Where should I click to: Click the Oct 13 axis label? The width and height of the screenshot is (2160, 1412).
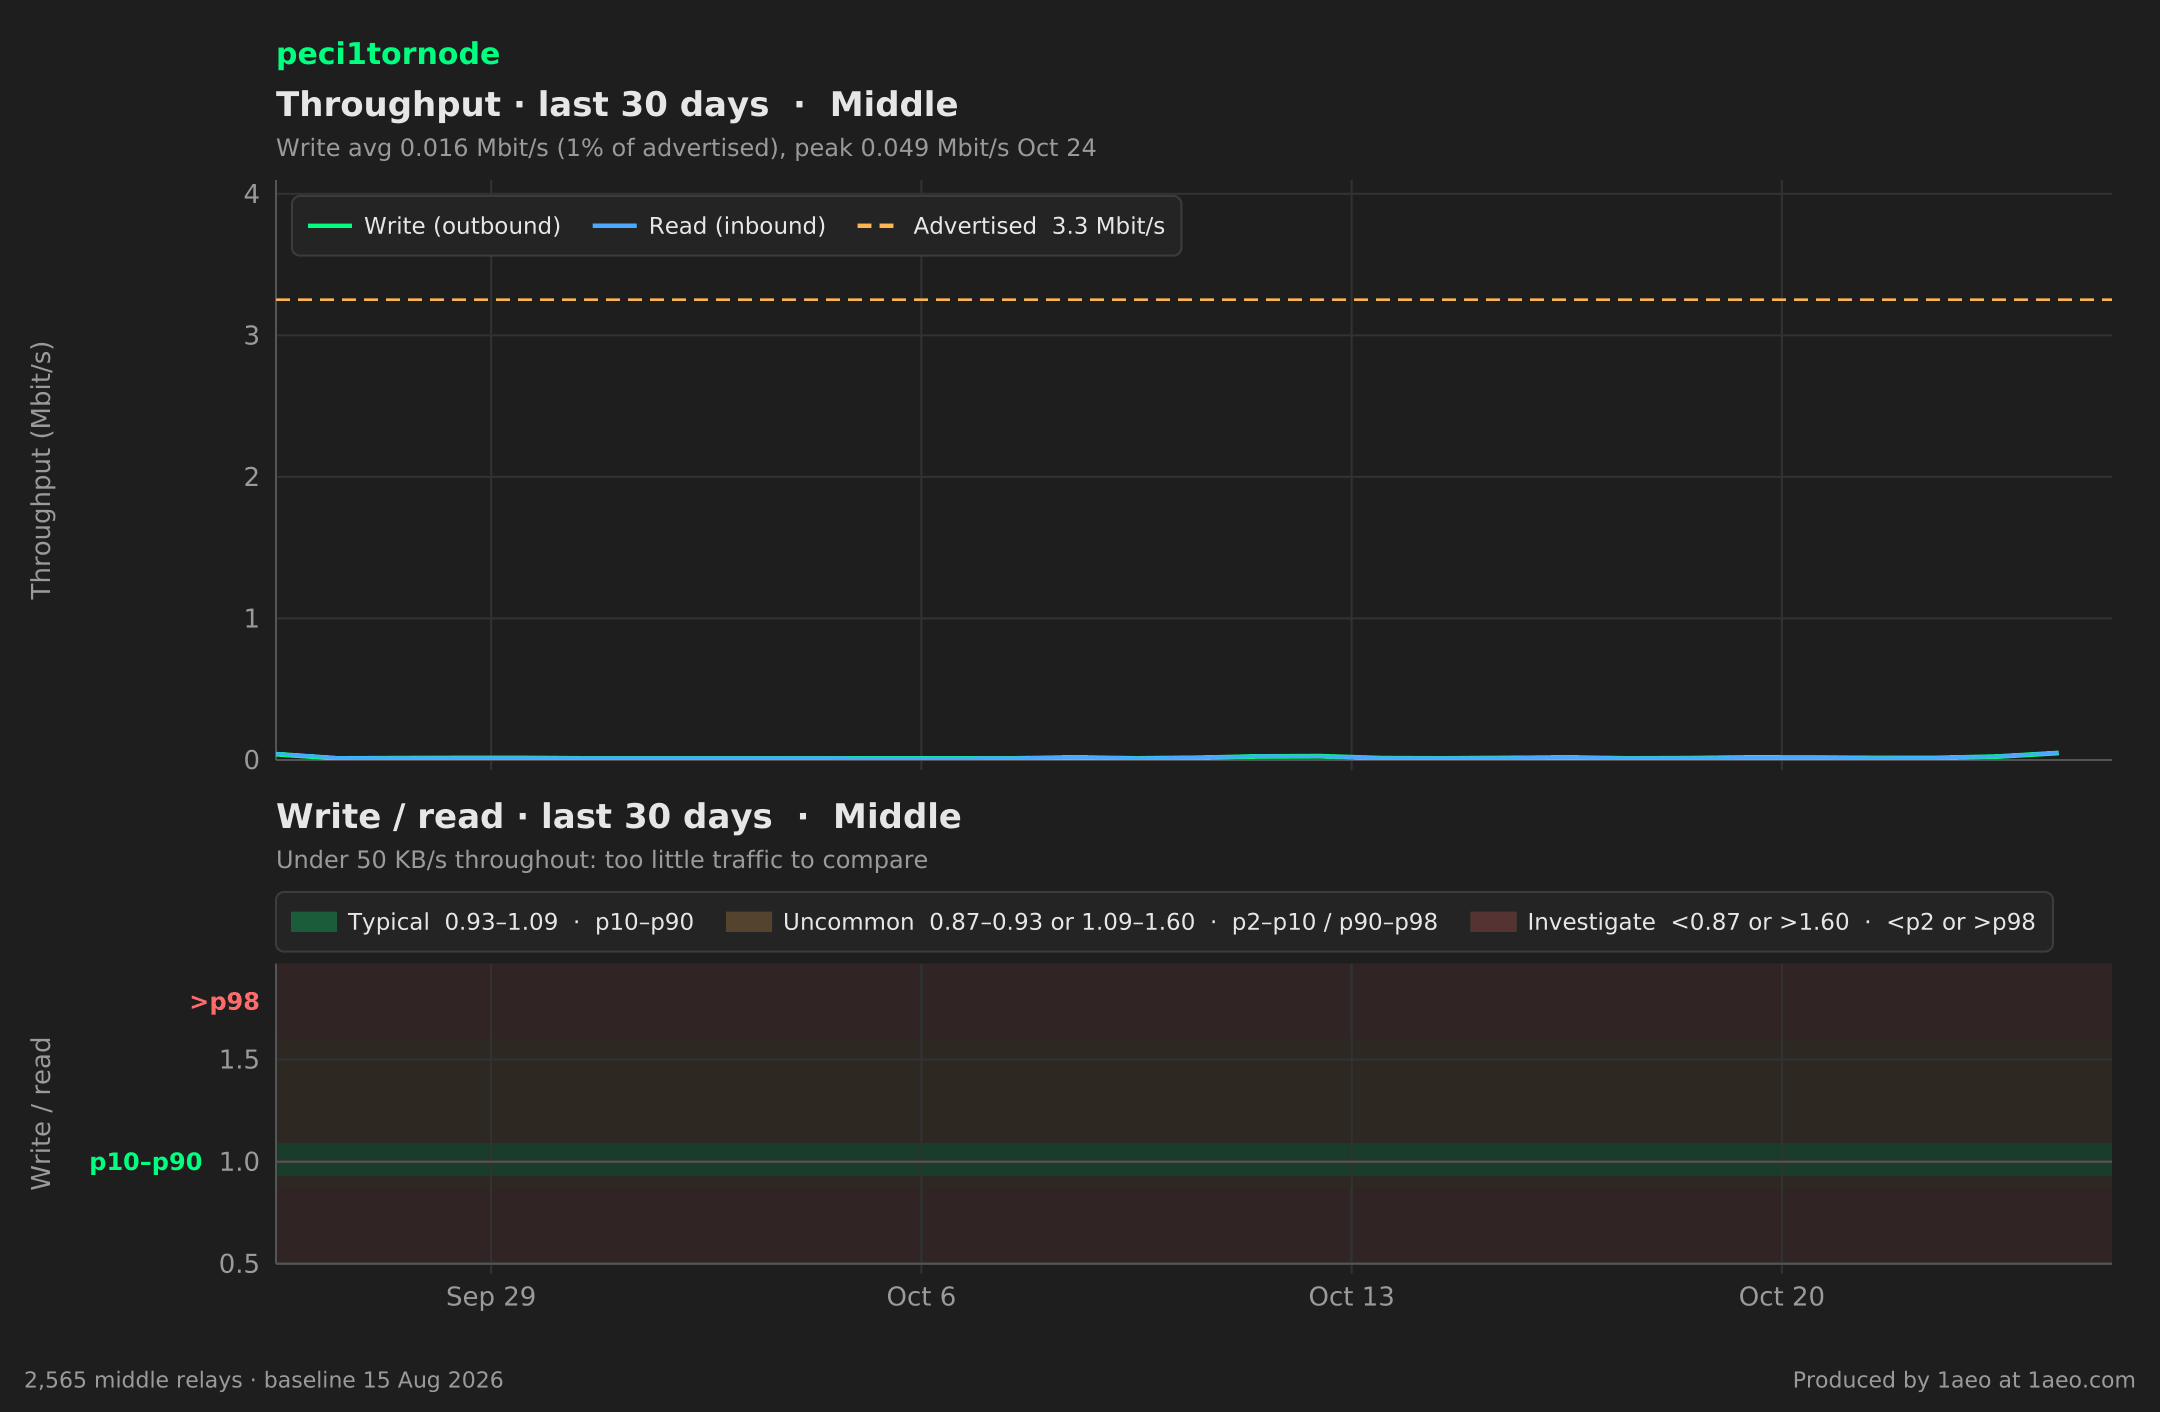pyautogui.click(x=1351, y=1297)
